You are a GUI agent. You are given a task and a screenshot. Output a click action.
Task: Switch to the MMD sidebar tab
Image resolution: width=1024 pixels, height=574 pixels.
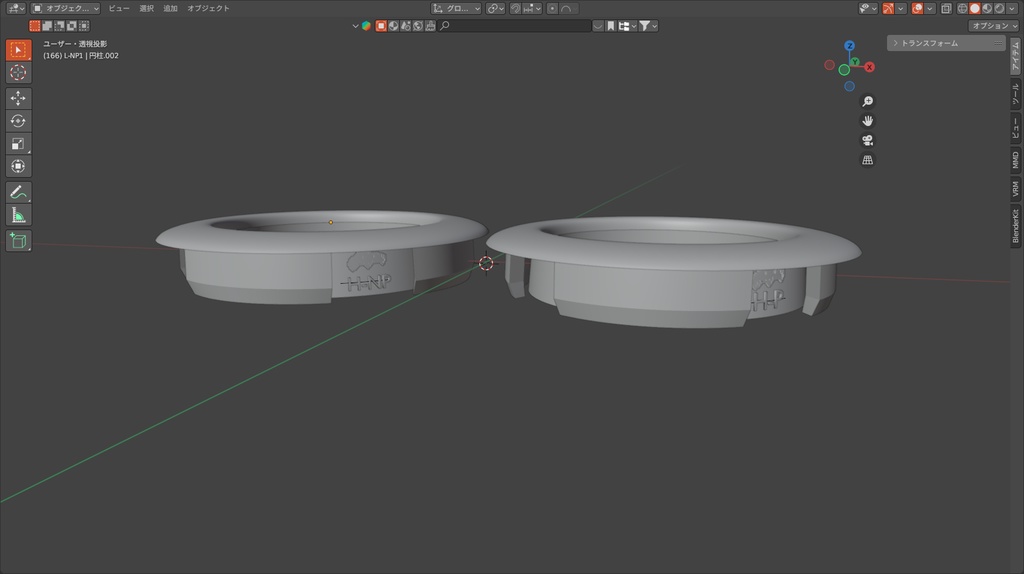click(x=1016, y=161)
